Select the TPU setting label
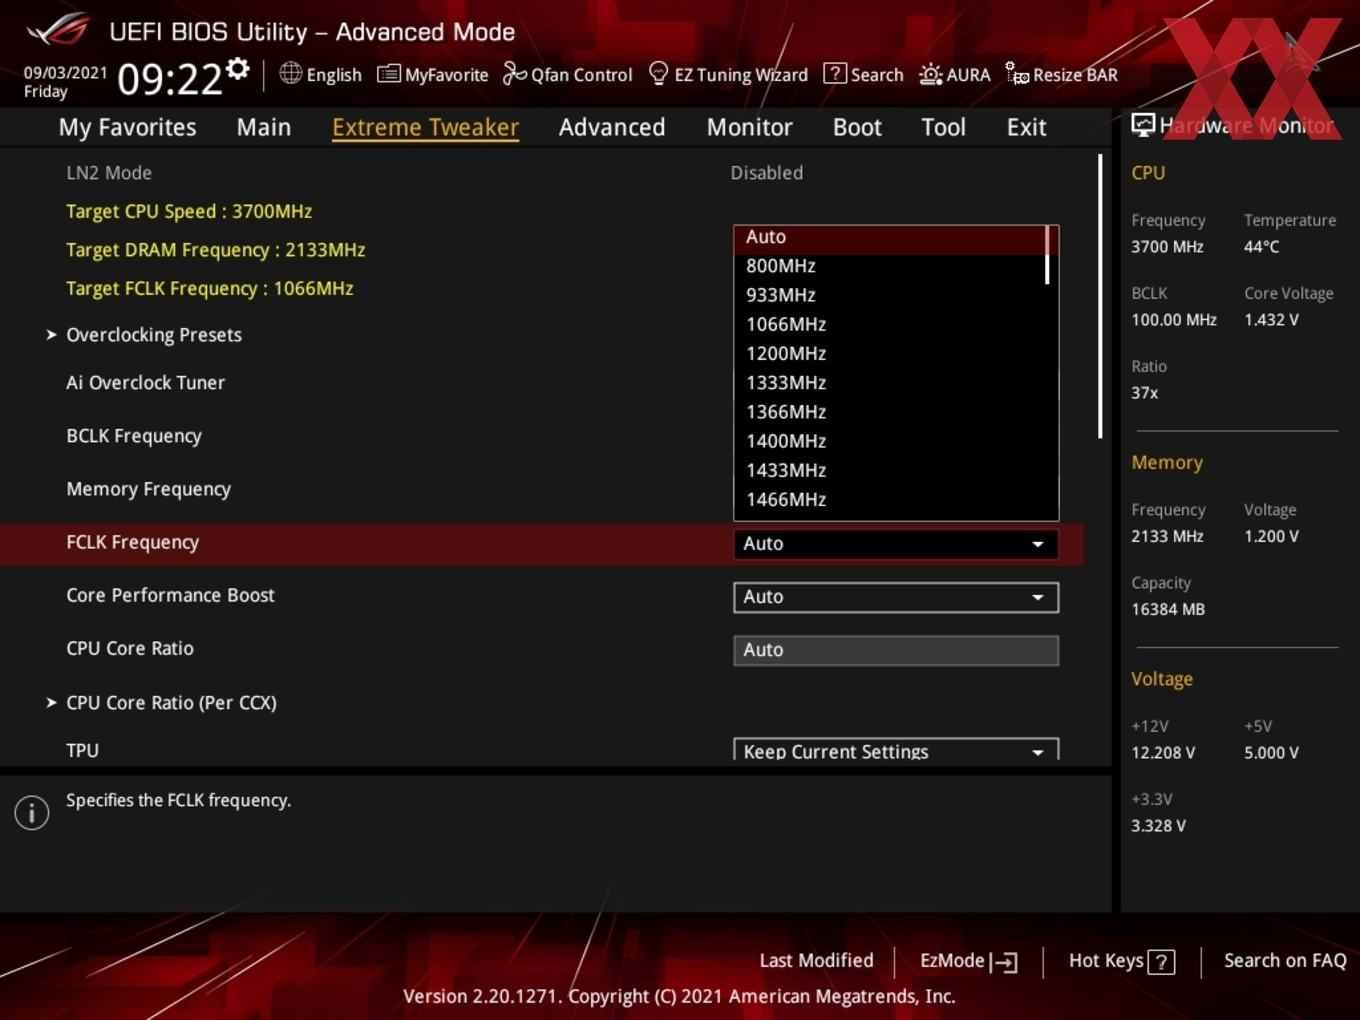This screenshot has width=1360, height=1020. coord(82,750)
